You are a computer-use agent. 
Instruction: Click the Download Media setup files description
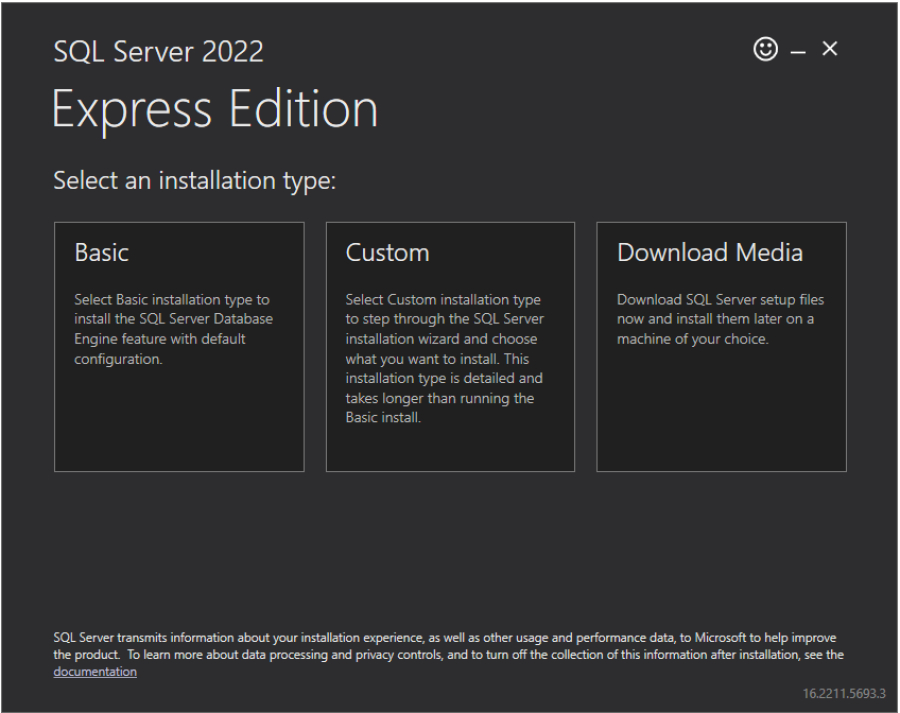pos(720,319)
